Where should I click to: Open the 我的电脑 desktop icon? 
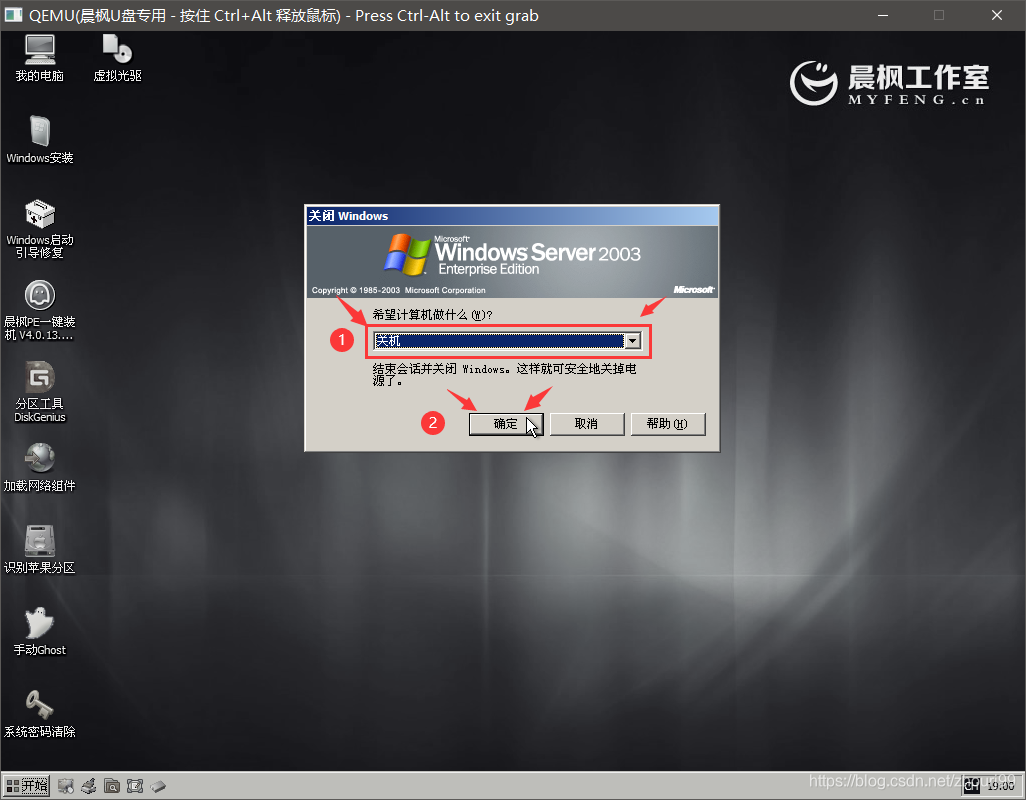tap(39, 58)
